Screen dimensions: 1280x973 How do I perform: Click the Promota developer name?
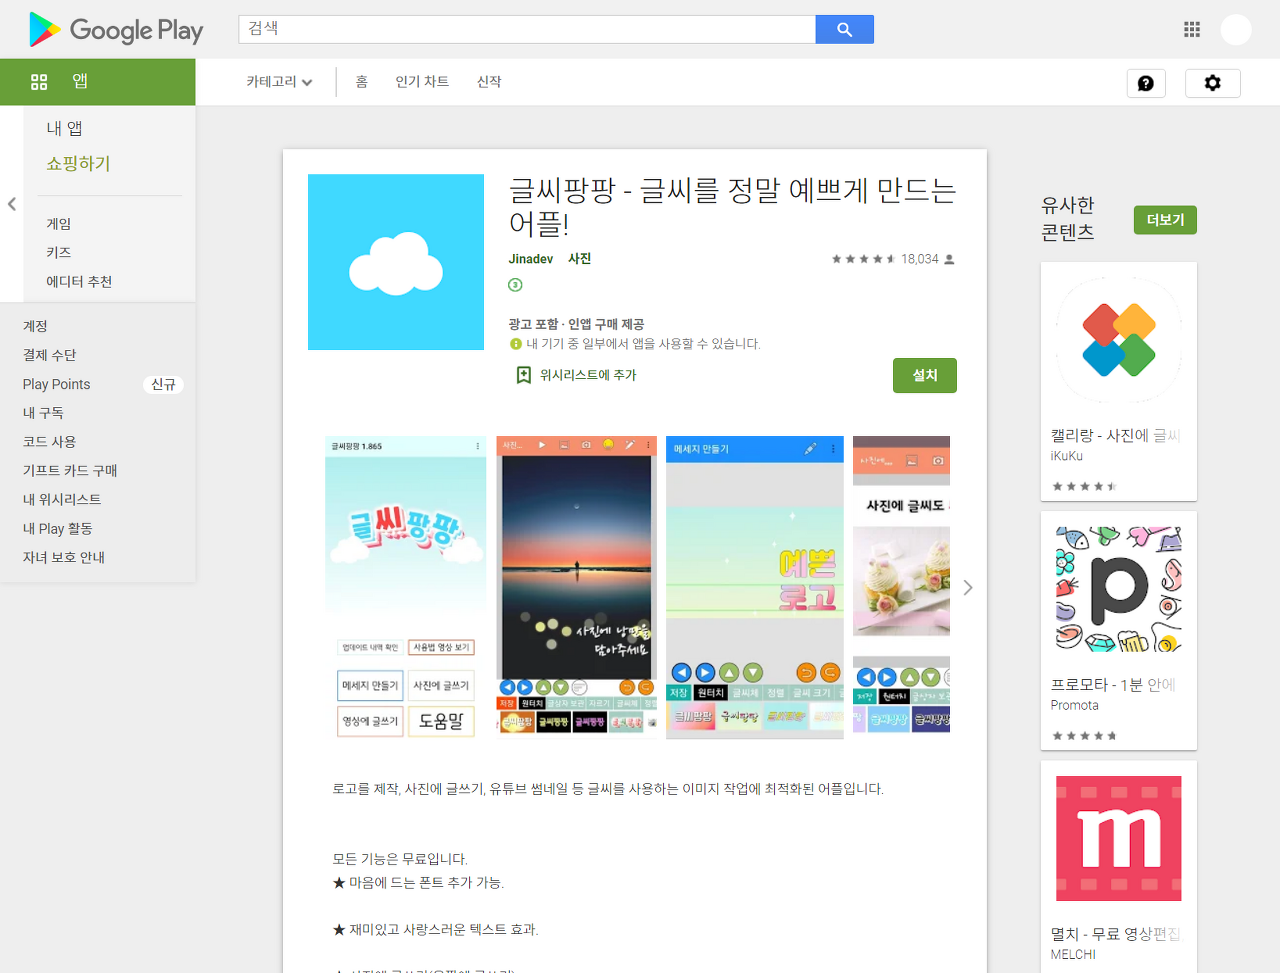[x=1075, y=705]
